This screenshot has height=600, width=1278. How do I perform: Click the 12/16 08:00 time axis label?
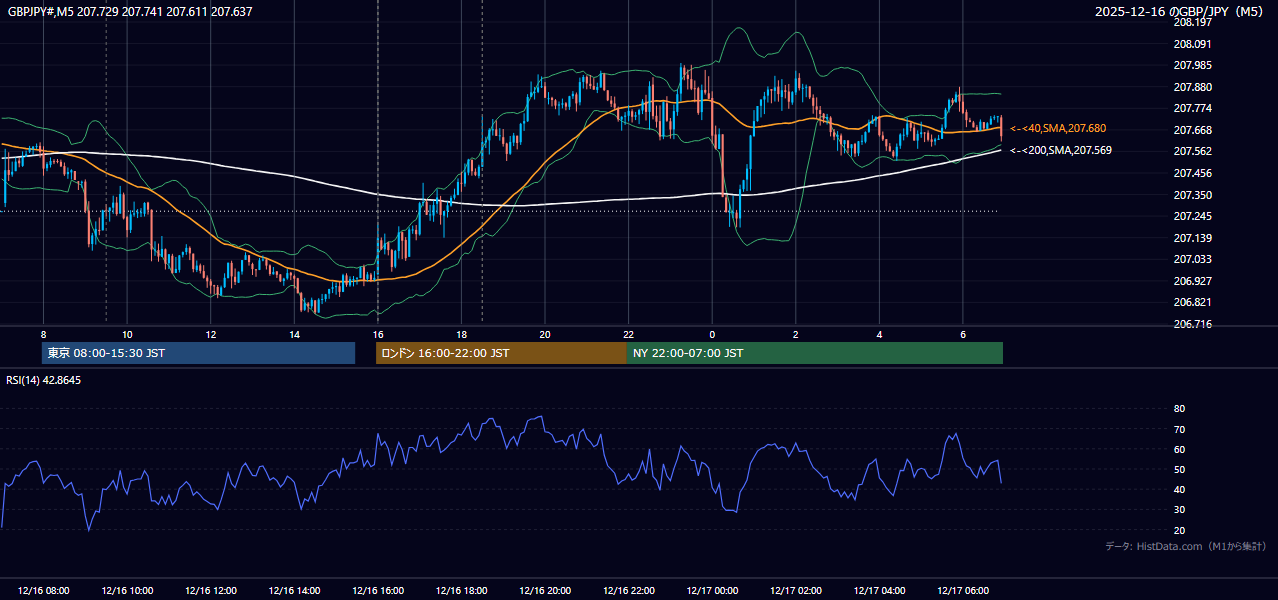click(44, 591)
